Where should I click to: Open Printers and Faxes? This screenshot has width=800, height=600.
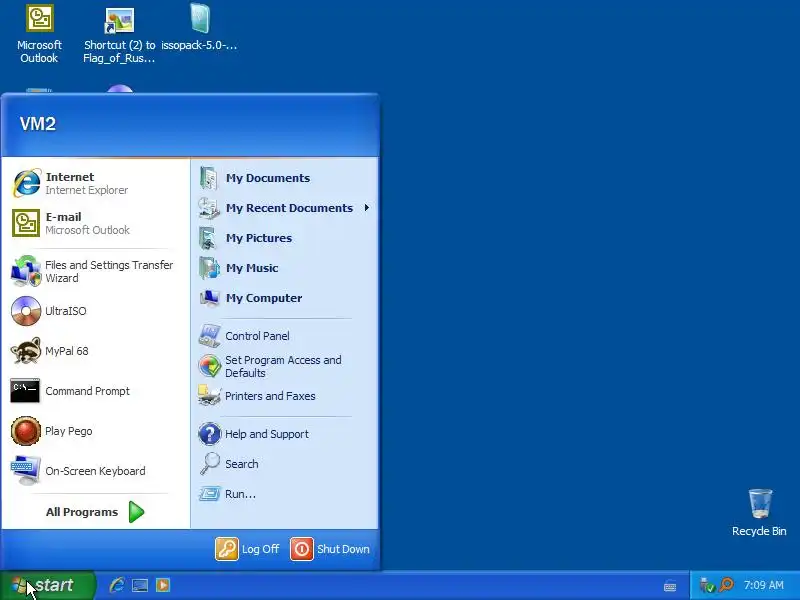(x=285, y=396)
